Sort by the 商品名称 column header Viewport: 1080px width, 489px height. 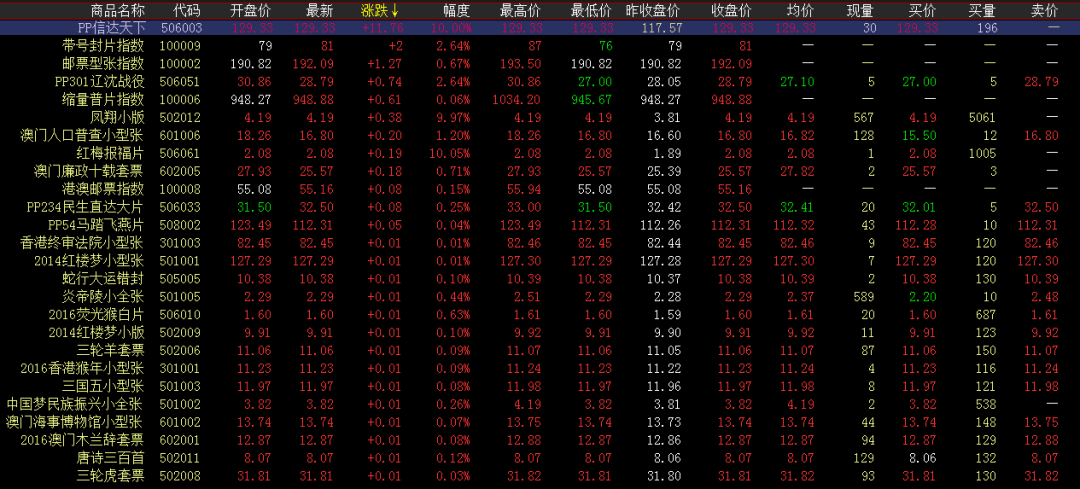point(118,10)
